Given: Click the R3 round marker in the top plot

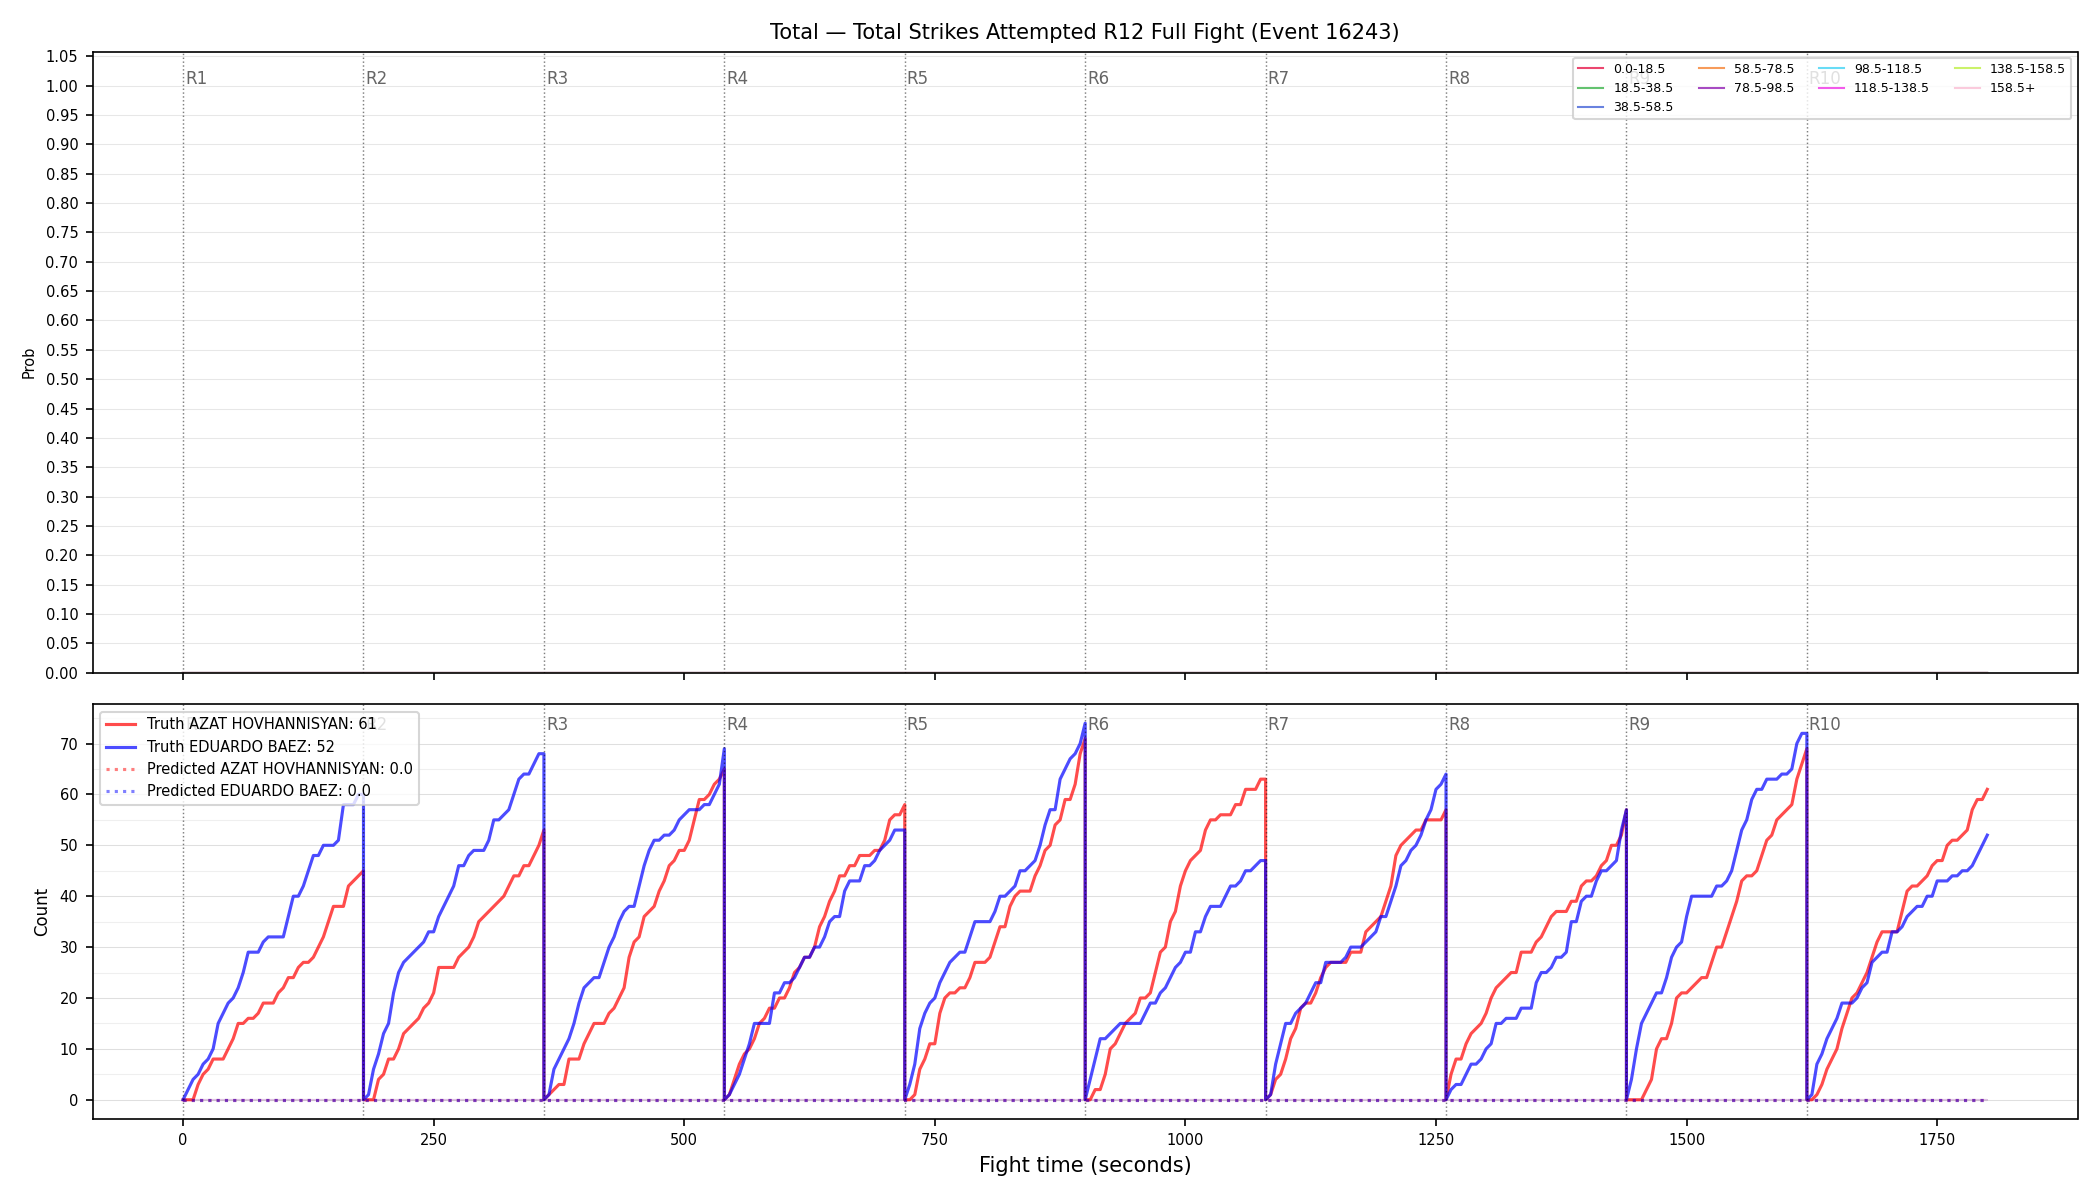Looking at the screenshot, I should click(557, 78).
